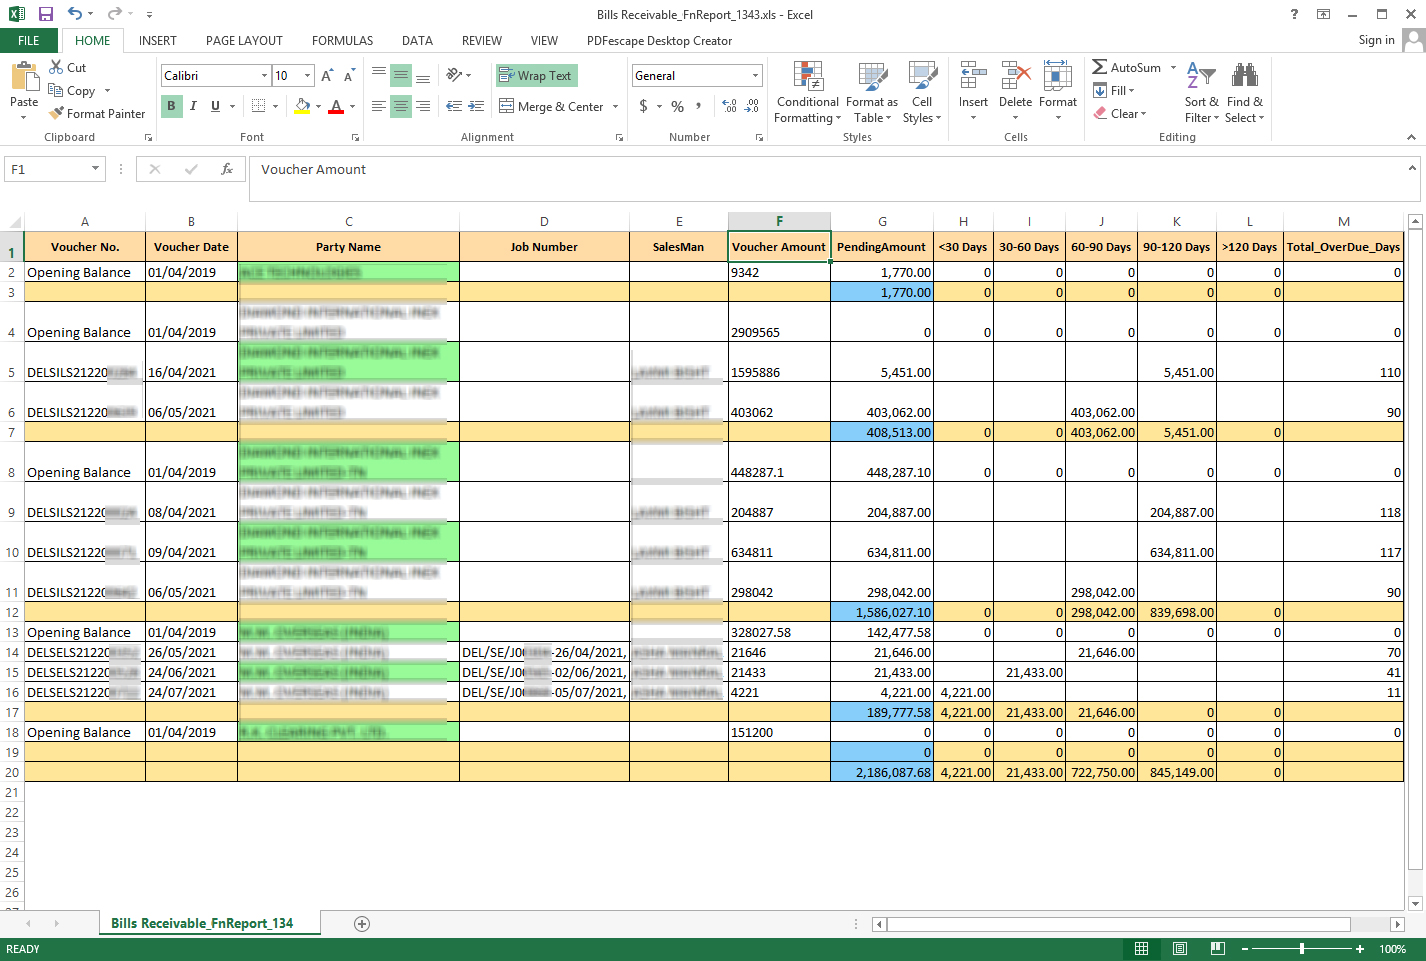Select the Party Name header cell
The height and width of the screenshot is (961, 1426).
coord(348,247)
